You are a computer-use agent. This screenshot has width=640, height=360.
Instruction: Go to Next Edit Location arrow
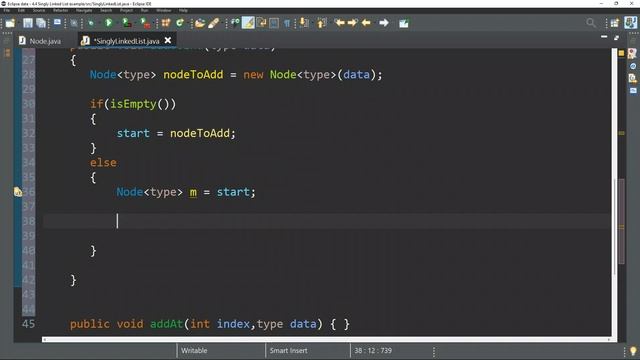click(x=352, y=23)
